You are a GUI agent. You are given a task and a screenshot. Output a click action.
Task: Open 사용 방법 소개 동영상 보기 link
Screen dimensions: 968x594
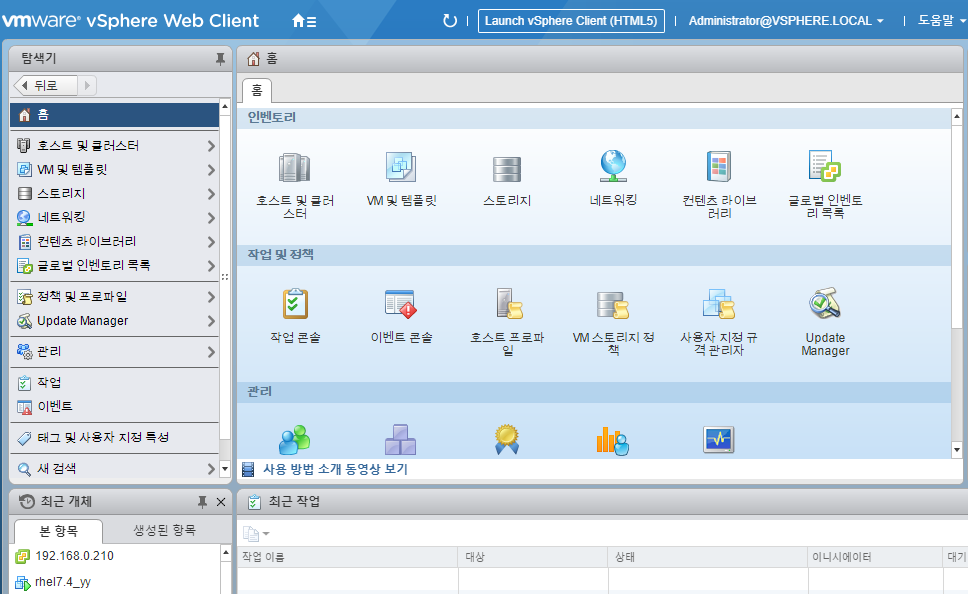pos(335,469)
